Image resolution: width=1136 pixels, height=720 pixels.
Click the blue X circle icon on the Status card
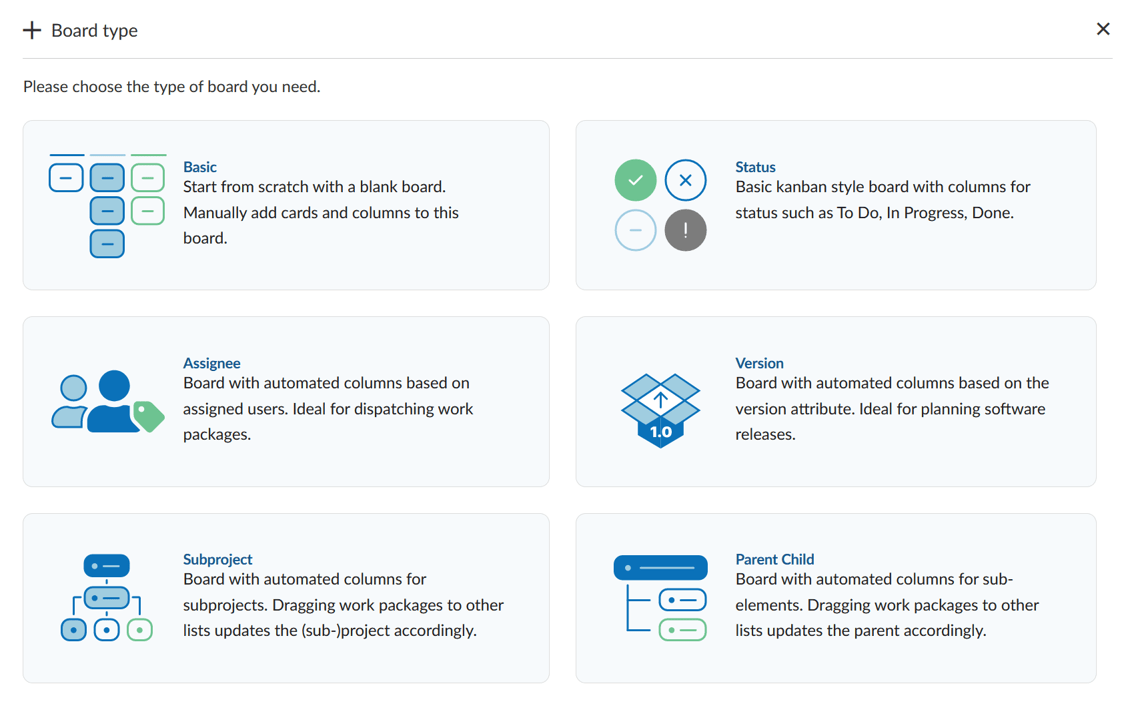[685, 180]
